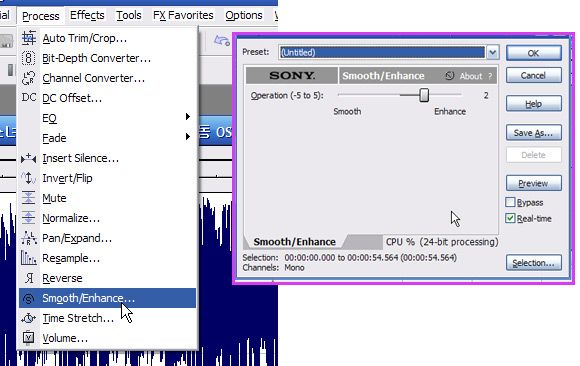
Task: Click the Save As button
Action: [533, 133]
